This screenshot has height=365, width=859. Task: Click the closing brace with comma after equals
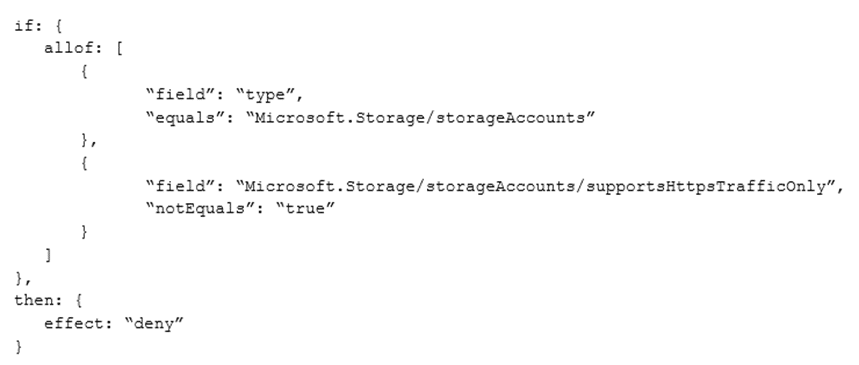89,141
